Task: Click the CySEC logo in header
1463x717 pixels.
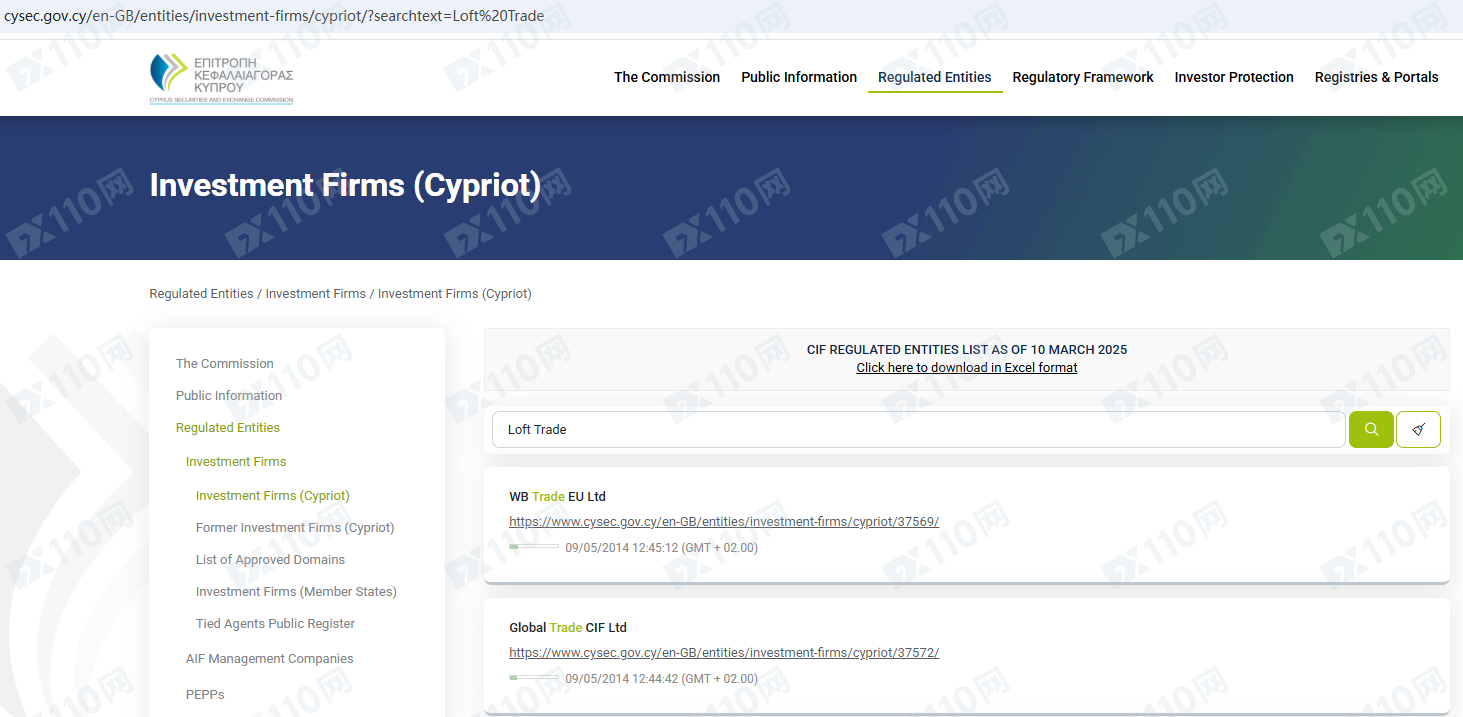Action: [x=221, y=78]
